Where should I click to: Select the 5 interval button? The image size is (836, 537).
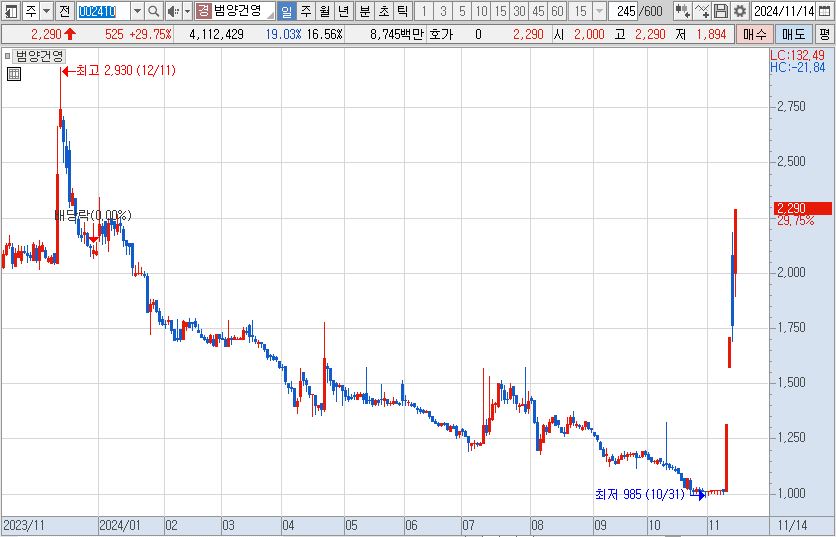462,11
